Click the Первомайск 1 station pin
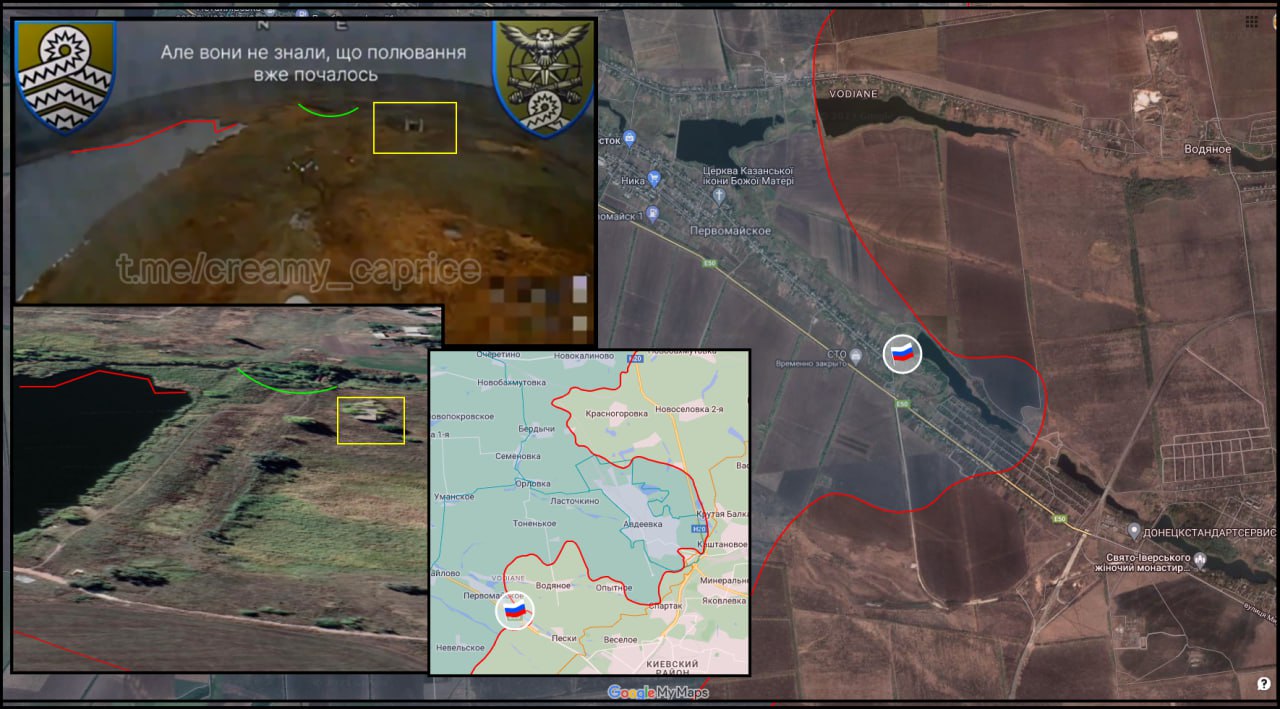 [651, 215]
